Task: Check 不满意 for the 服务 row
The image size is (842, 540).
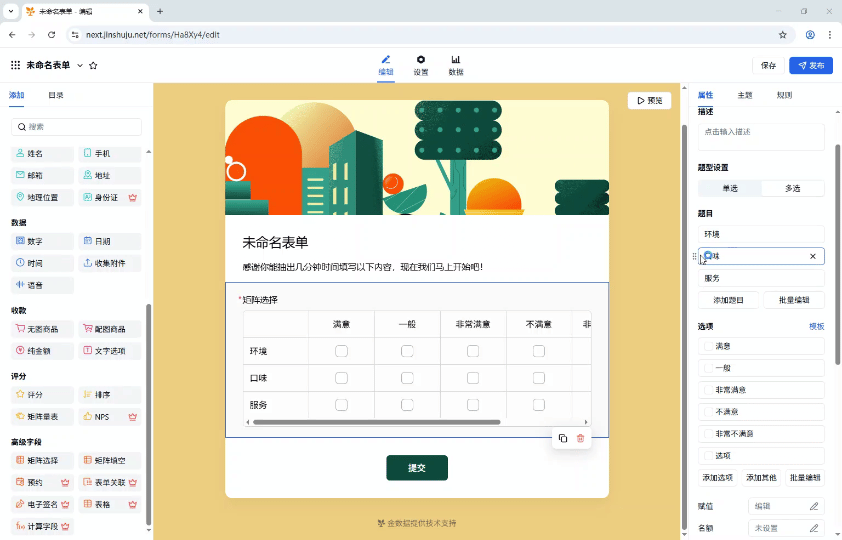Action: [539, 405]
